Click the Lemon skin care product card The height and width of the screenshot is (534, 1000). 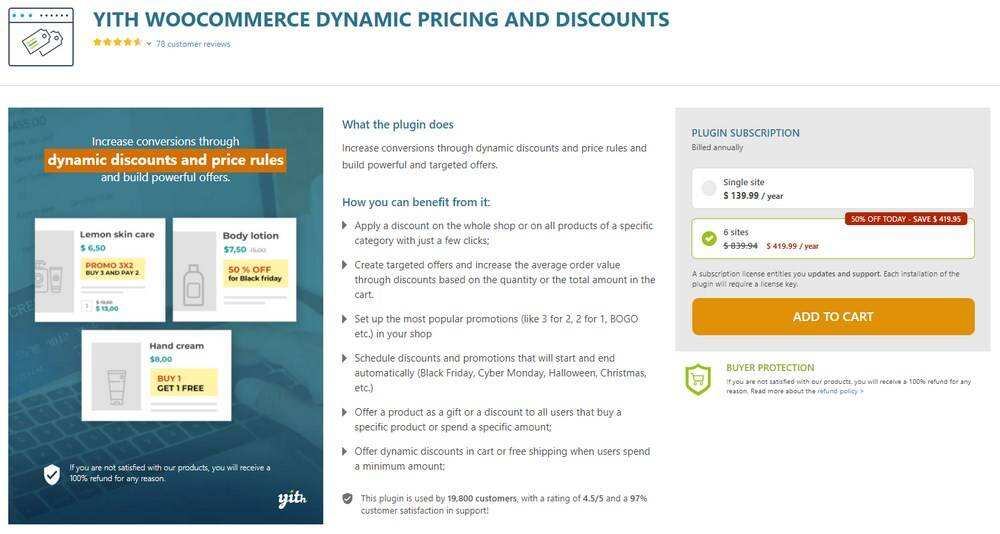click(x=98, y=269)
